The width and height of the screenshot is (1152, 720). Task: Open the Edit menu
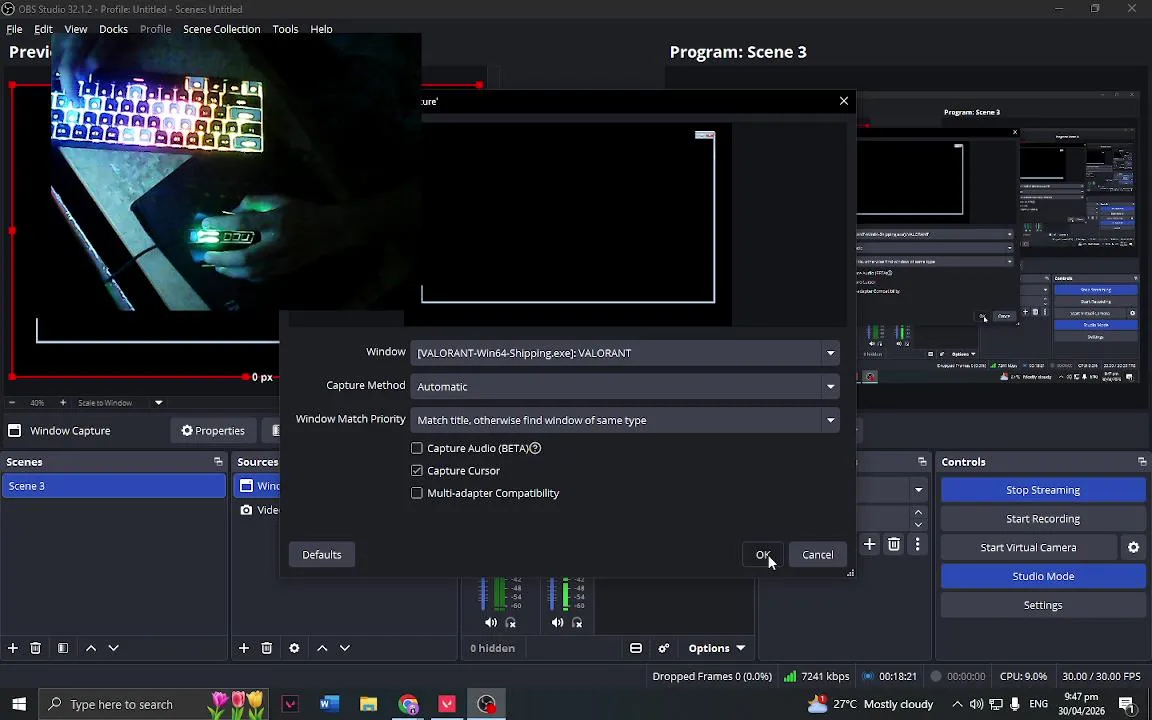coord(43,29)
